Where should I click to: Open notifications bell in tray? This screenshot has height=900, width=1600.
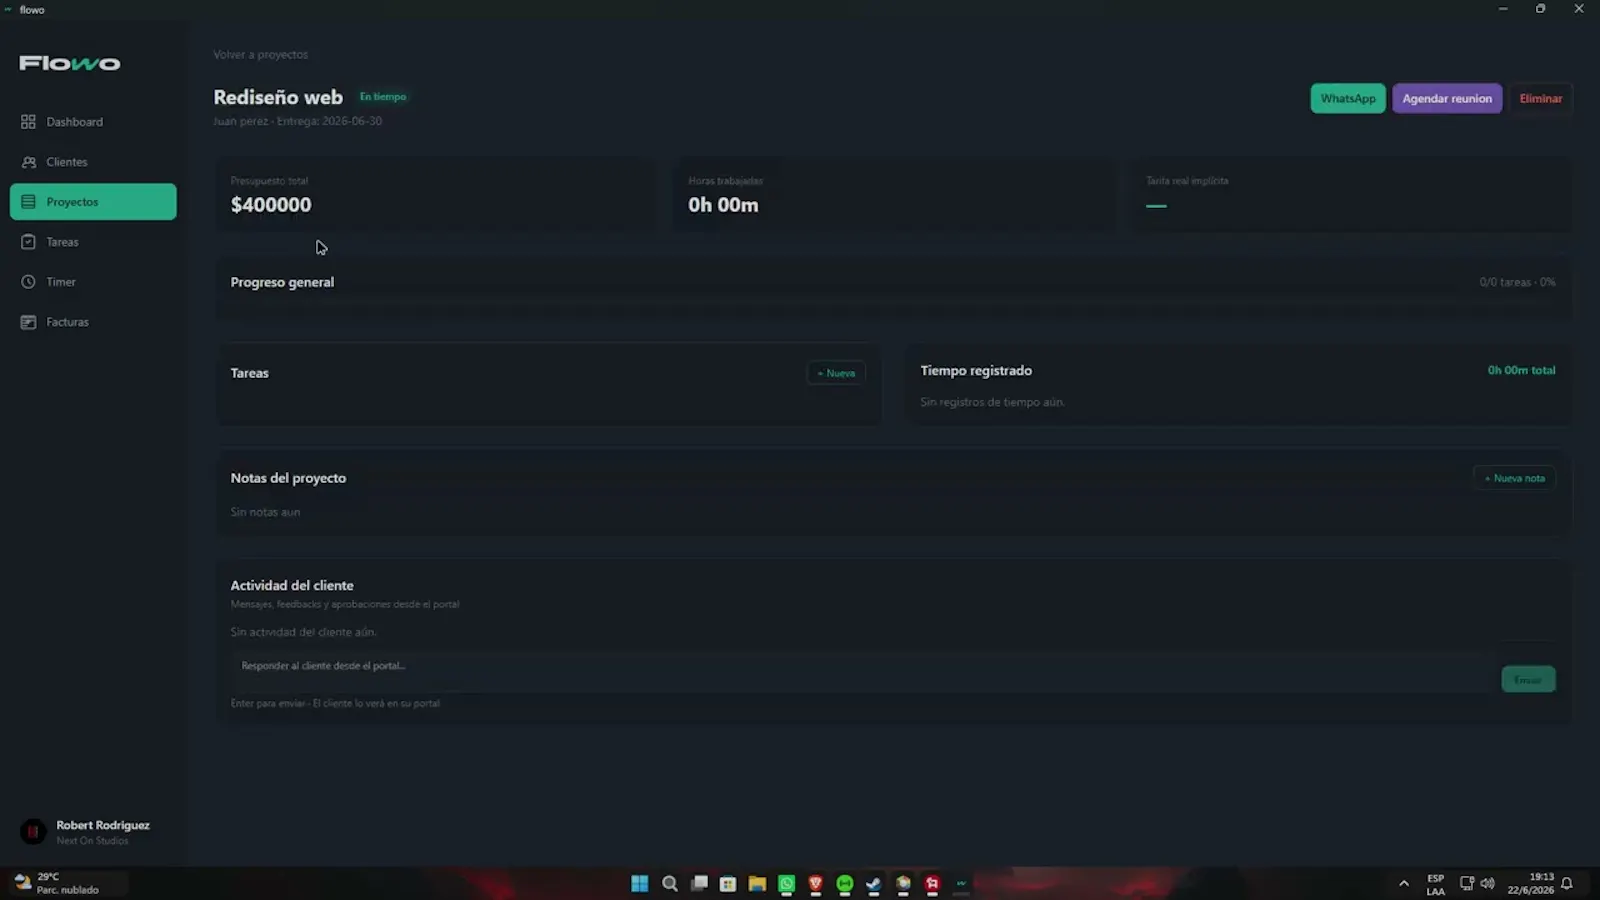pyautogui.click(x=1567, y=884)
